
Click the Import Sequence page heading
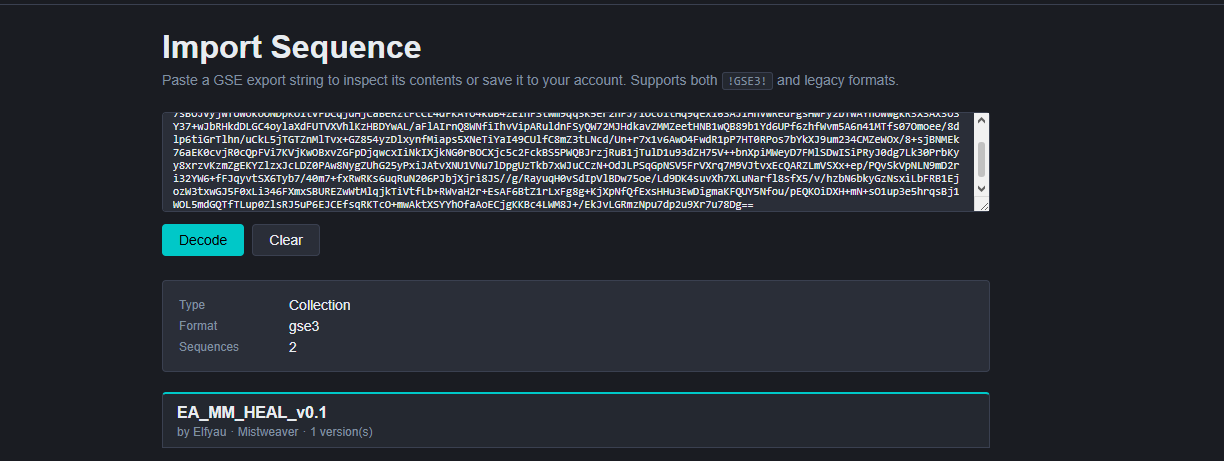[292, 47]
